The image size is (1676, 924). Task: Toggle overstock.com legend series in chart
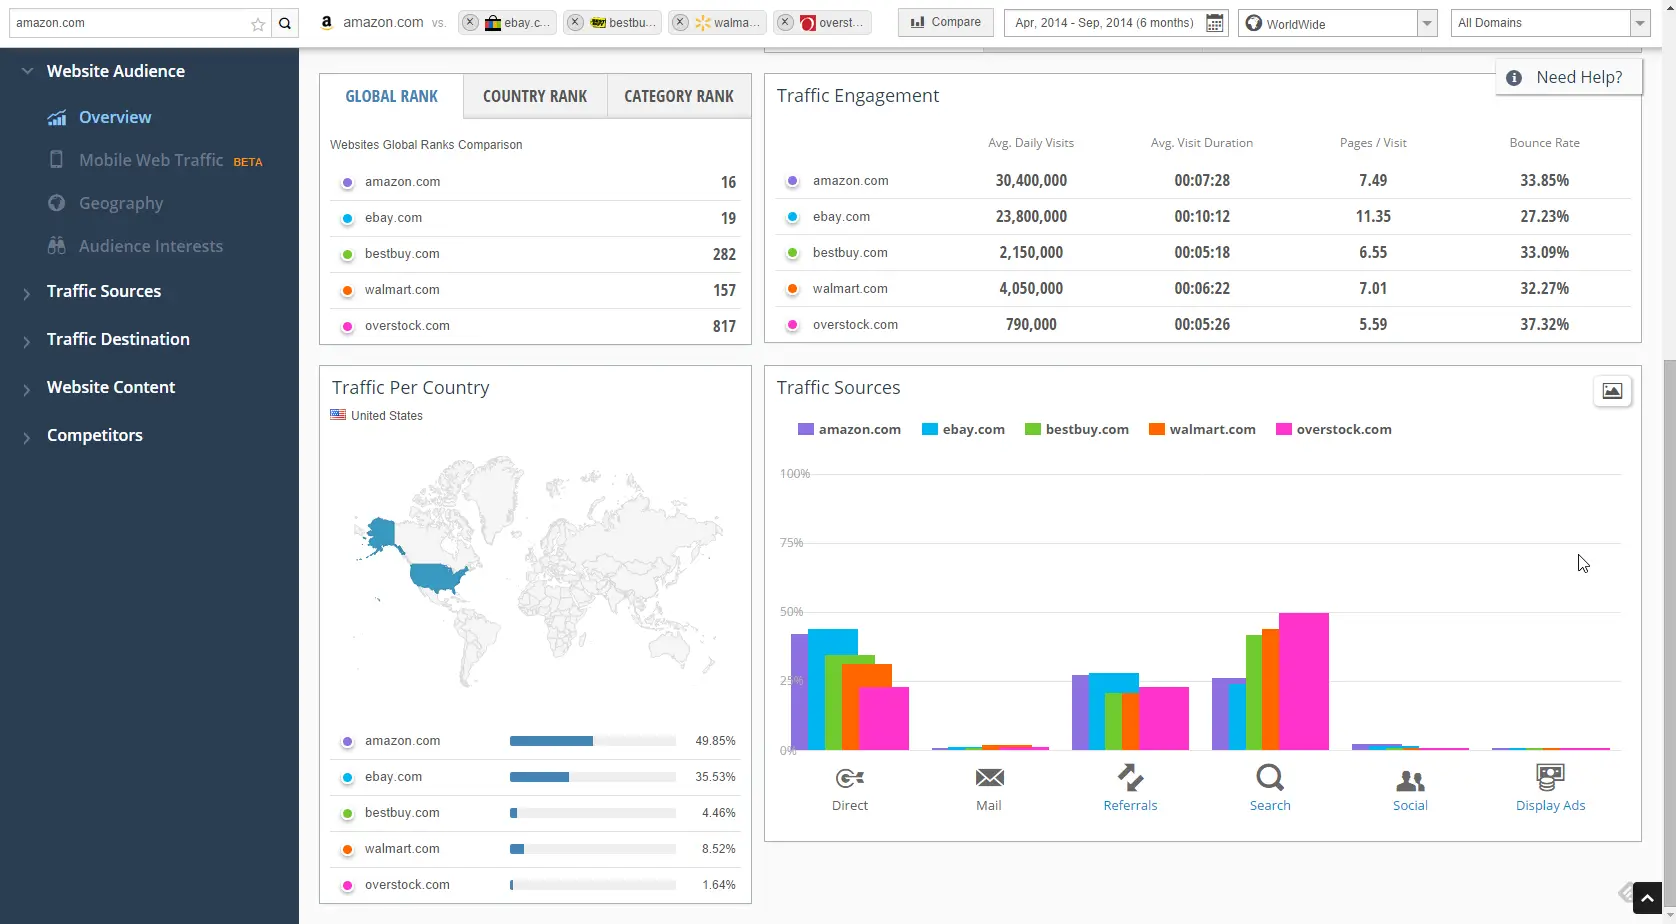coord(1334,430)
